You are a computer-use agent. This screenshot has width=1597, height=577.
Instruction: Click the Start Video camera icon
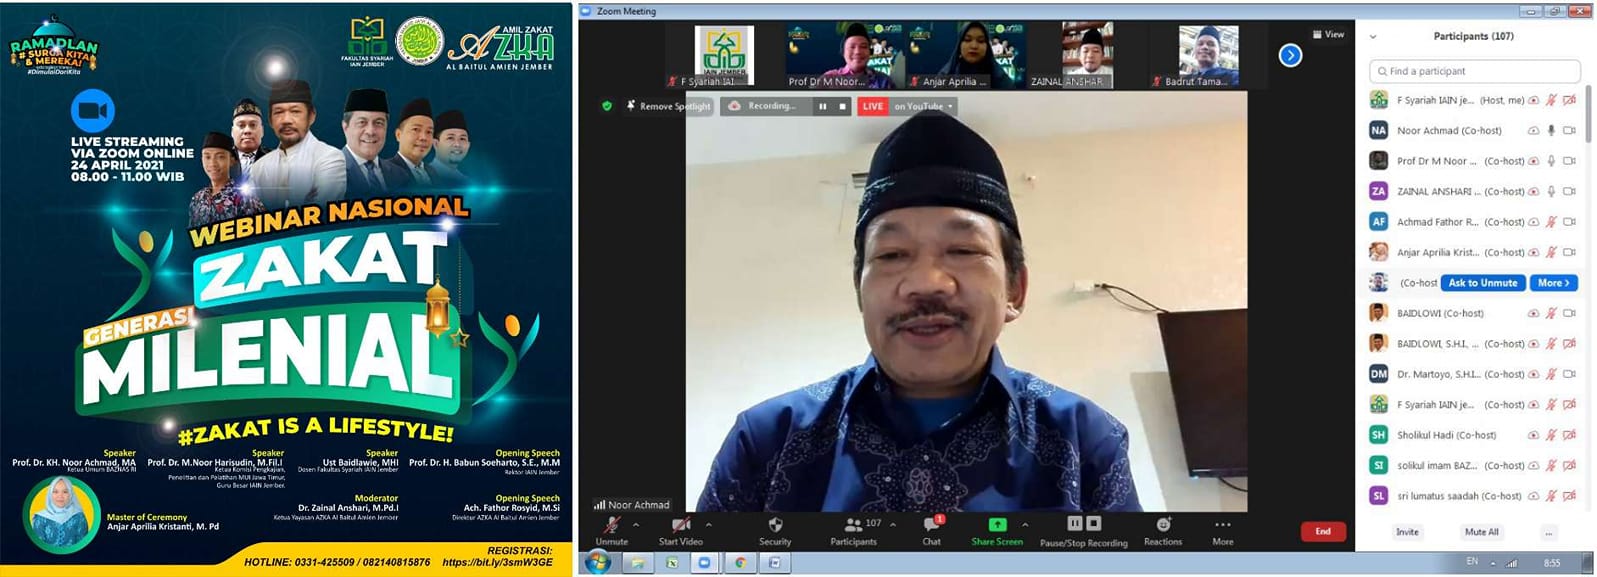point(681,525)
